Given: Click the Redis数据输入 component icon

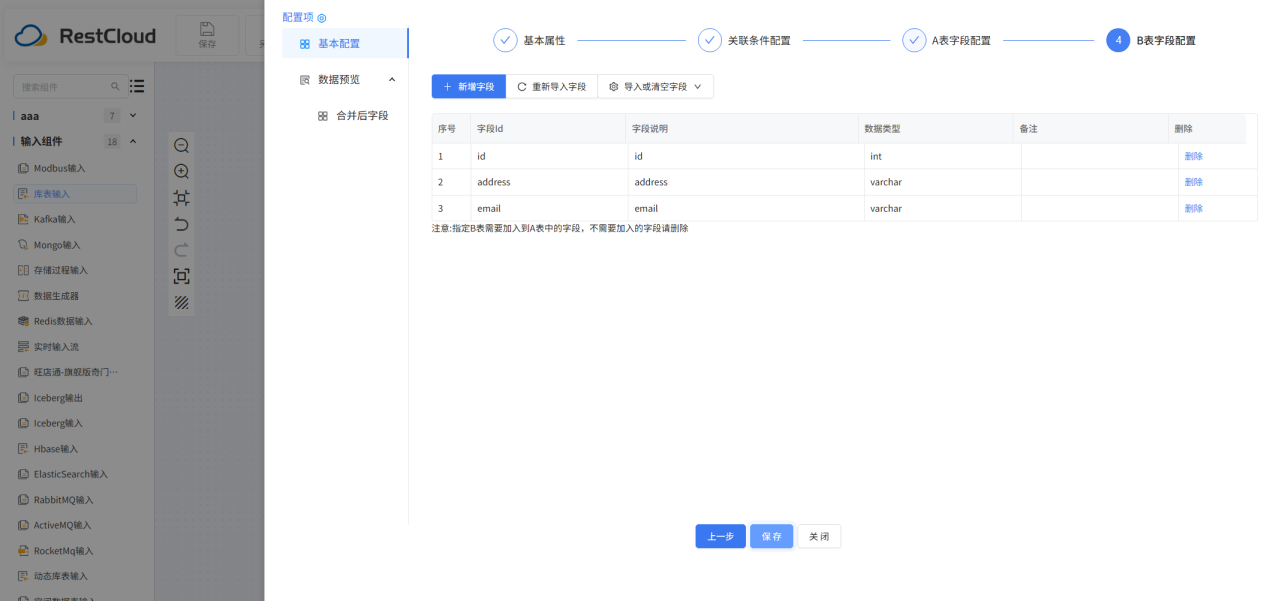Looking at the screenshot, I should click(x=24, y=321).
